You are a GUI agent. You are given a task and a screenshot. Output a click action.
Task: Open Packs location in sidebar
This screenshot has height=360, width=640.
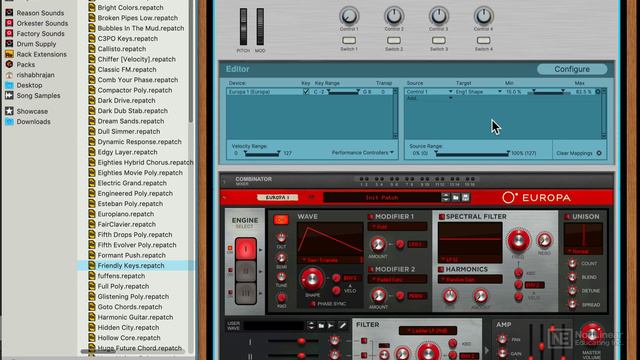click(25, 64)
